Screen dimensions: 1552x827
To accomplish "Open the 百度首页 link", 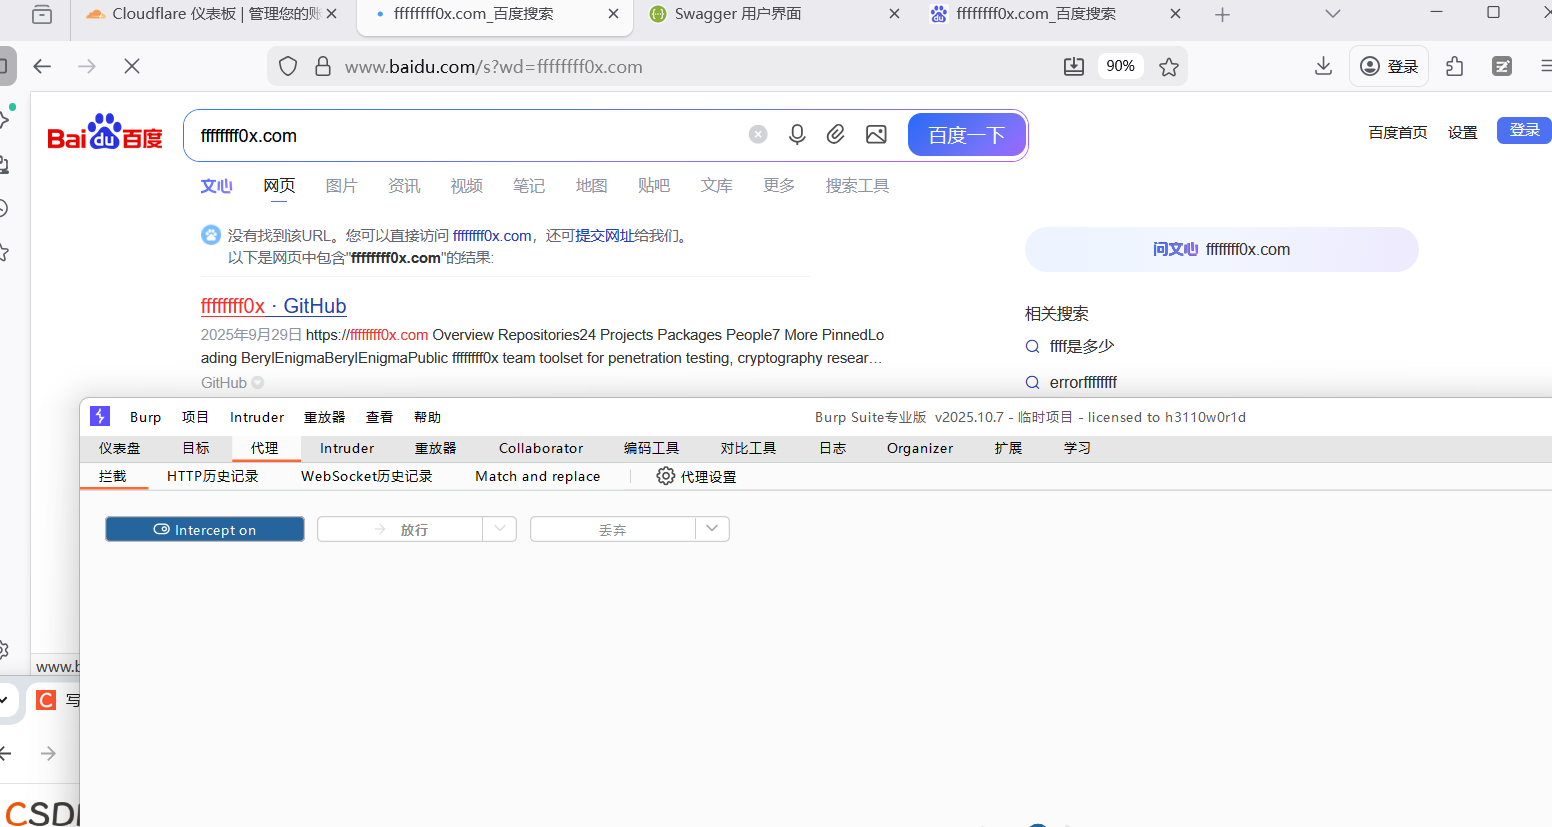I will click(1398, 132).
